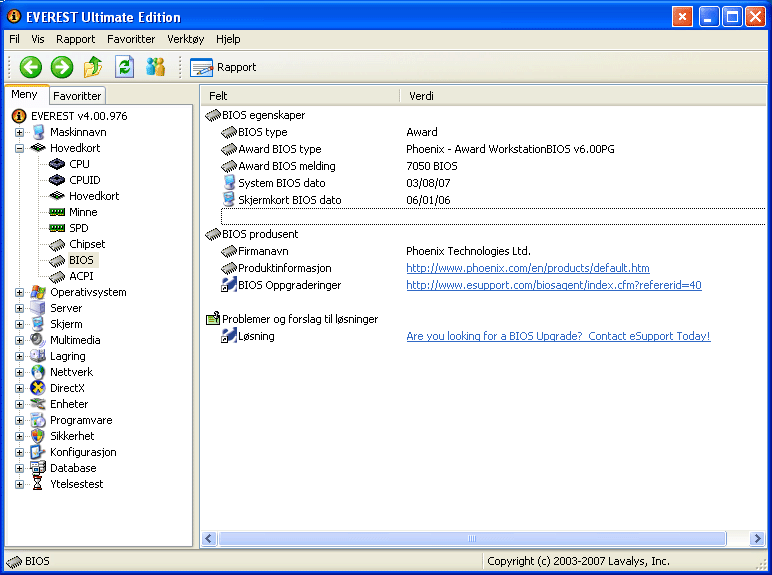
Task: Expand the Programvare node
Action: 19,420
